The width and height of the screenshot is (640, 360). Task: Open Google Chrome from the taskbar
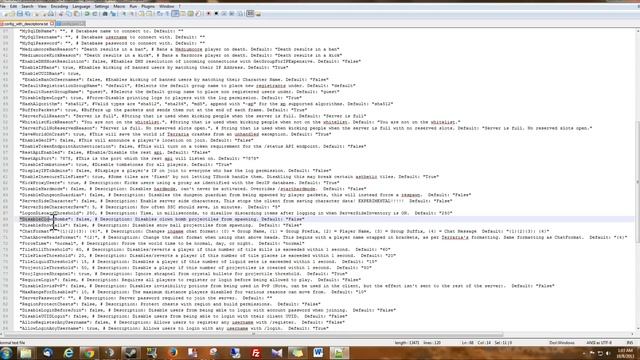[89, 353]
